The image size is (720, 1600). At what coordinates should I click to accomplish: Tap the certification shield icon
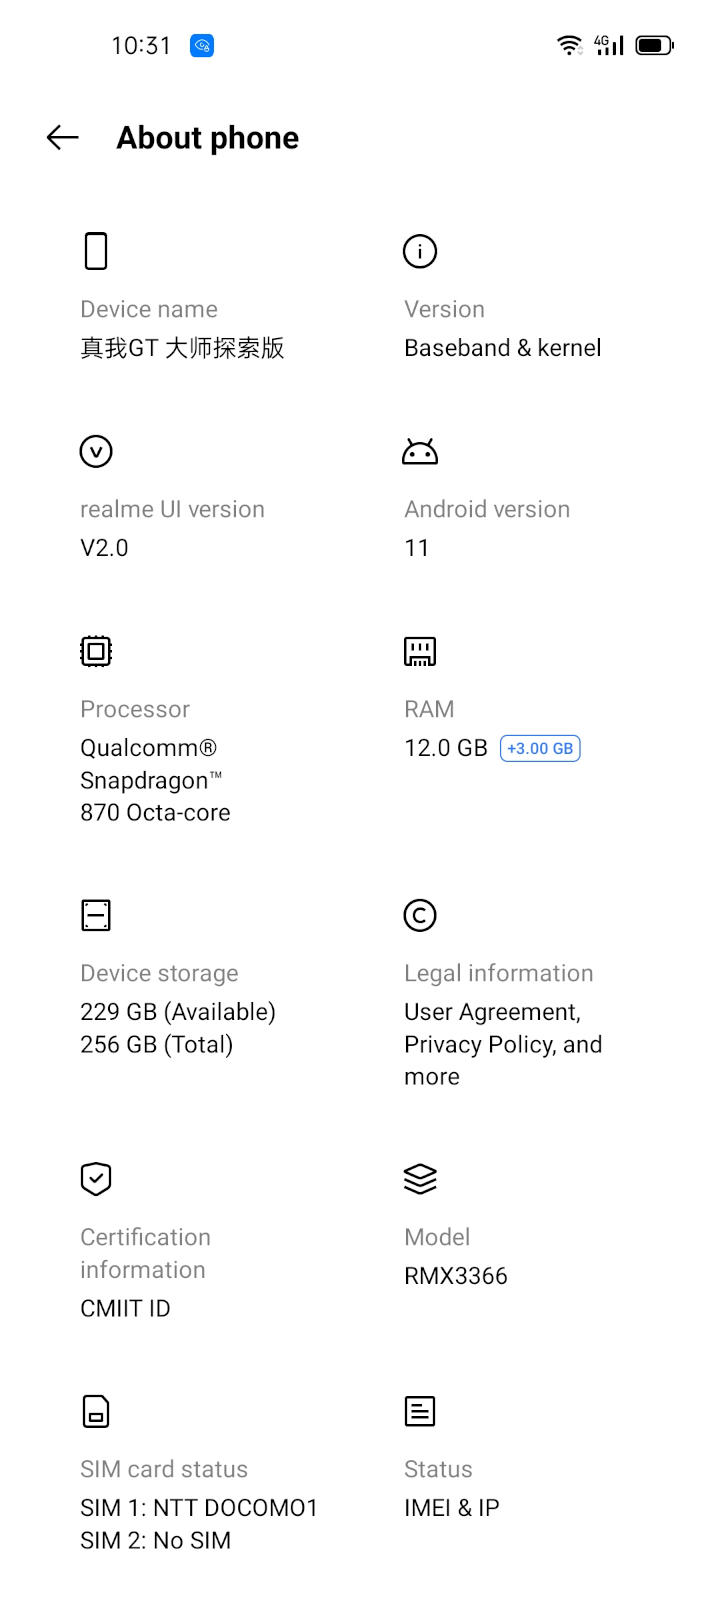(x=96, y=1179)
